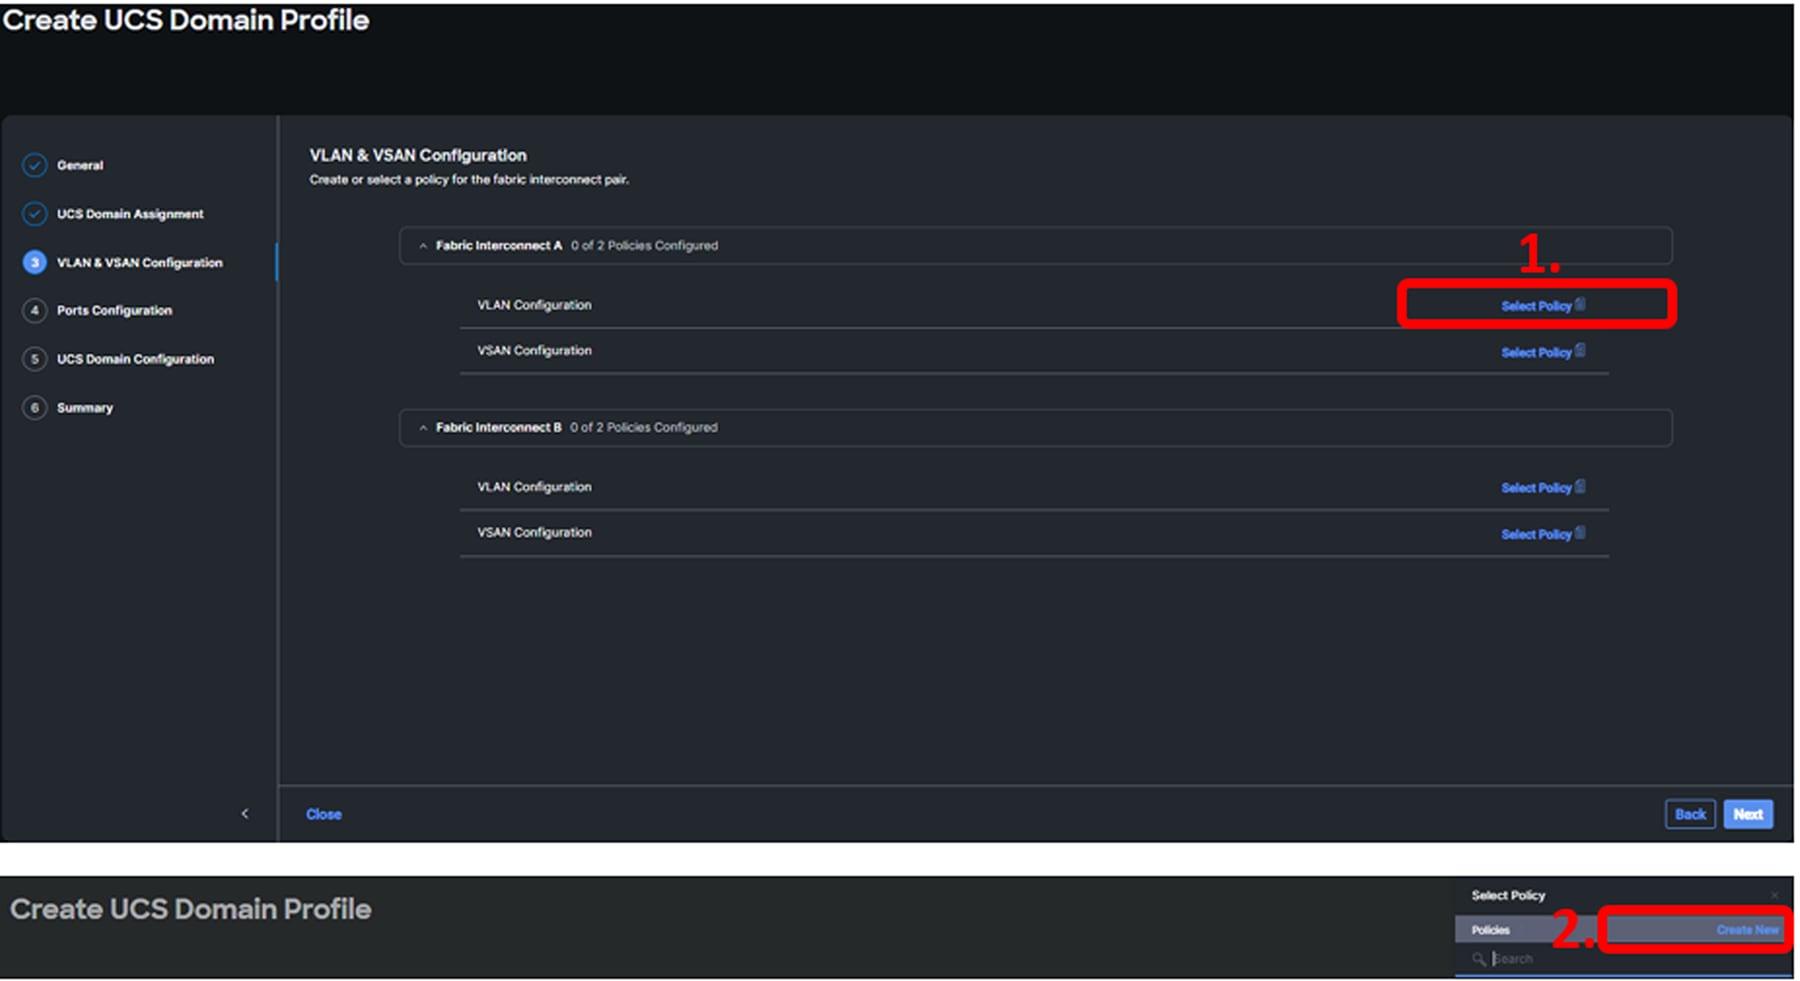Proceed with the Next button

pos(1748,814)
